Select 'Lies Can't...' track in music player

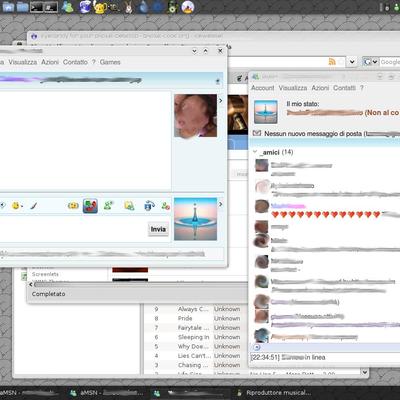pyautogui.click(x=194, y=356)
